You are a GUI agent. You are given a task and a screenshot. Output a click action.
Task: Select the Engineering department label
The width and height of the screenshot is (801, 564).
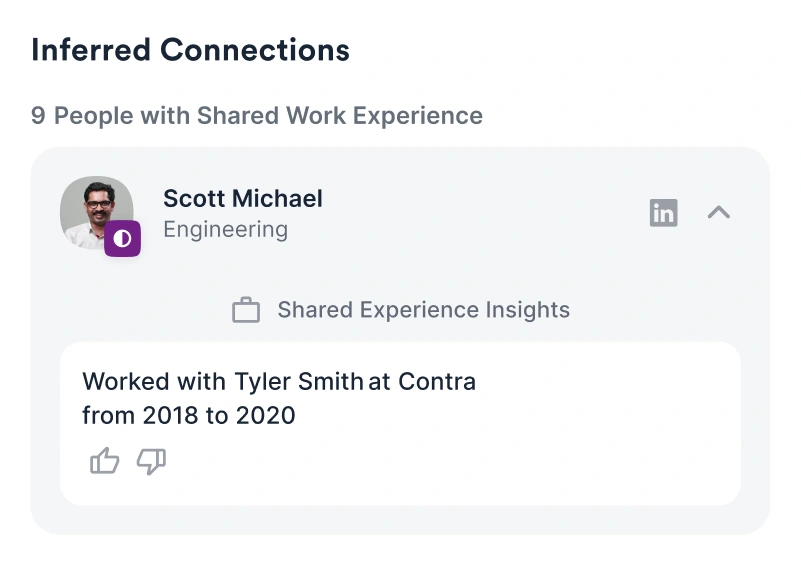click(x=225, y=229)
